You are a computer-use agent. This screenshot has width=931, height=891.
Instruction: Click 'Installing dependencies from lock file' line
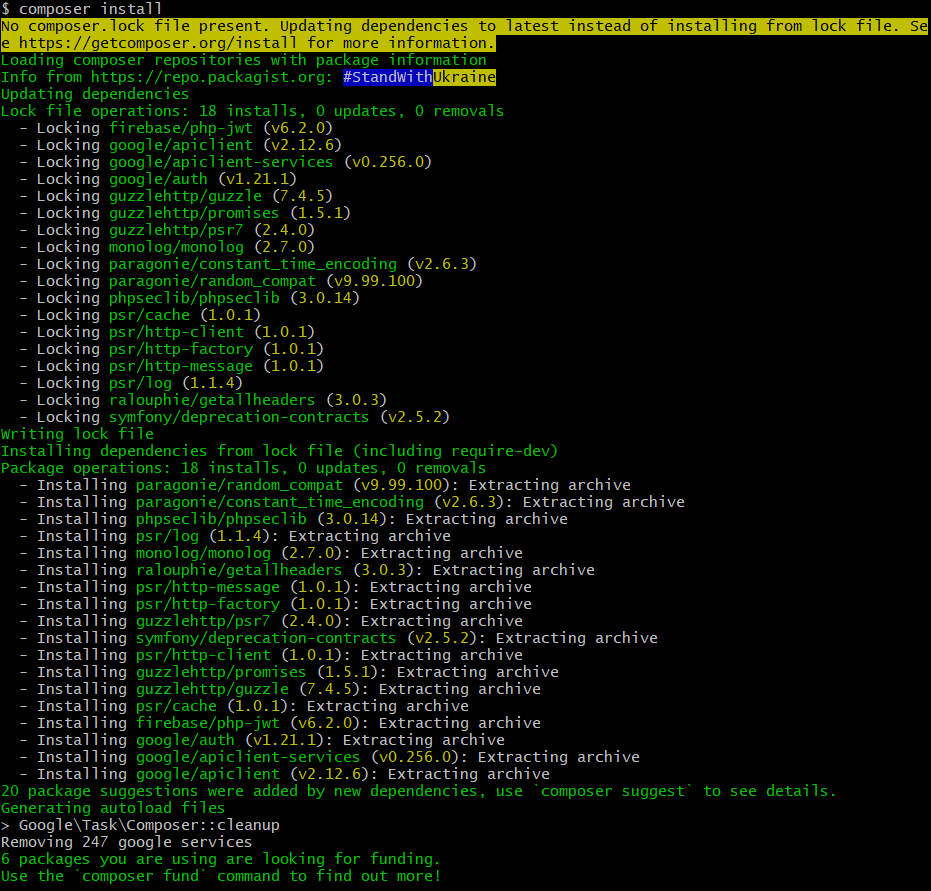280,452
